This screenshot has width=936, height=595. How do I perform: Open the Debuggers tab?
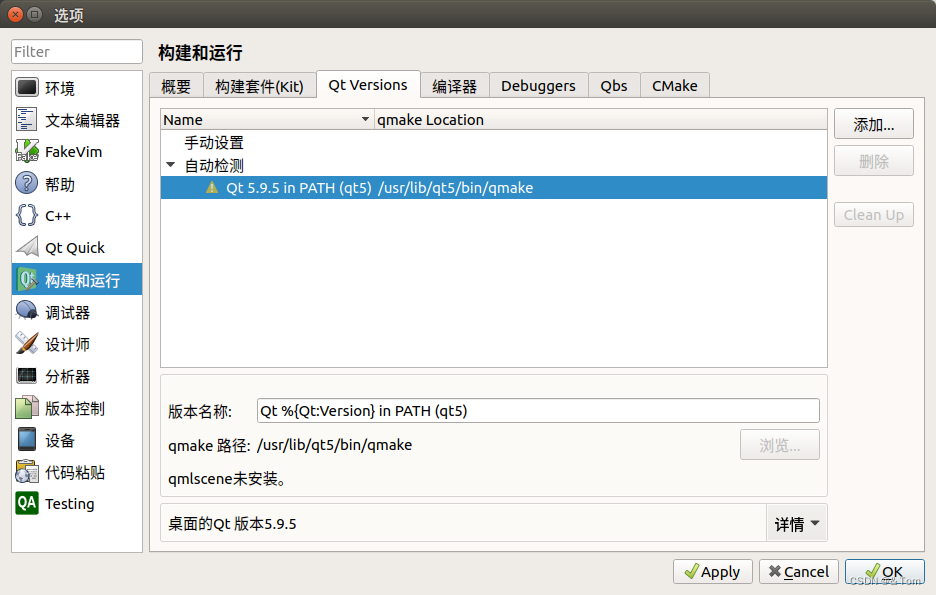538,86
